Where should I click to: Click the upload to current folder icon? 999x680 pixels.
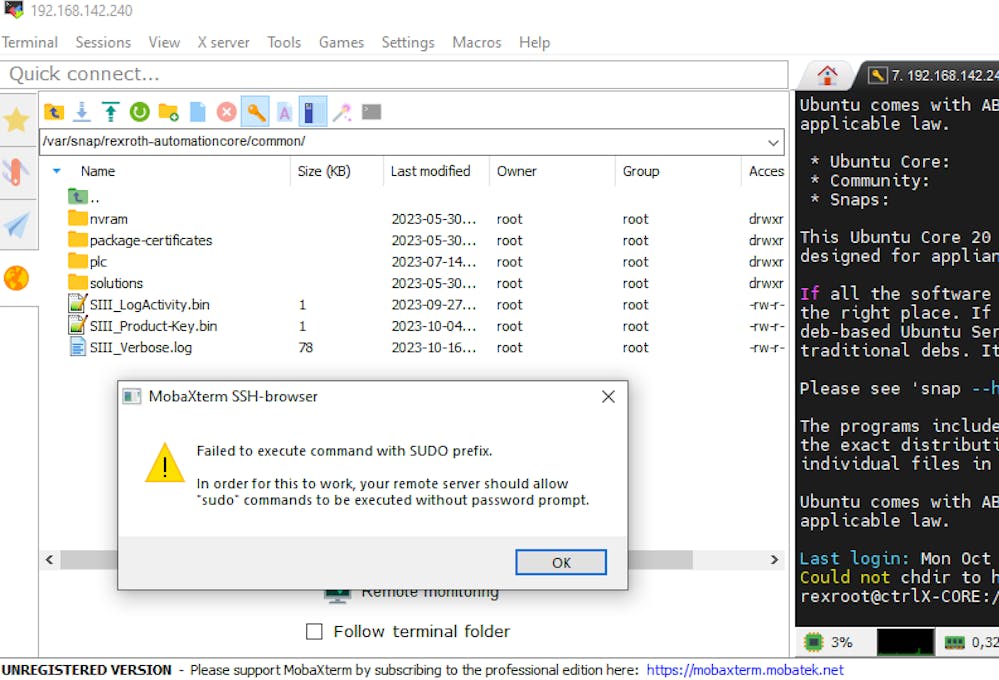point(111,112)
